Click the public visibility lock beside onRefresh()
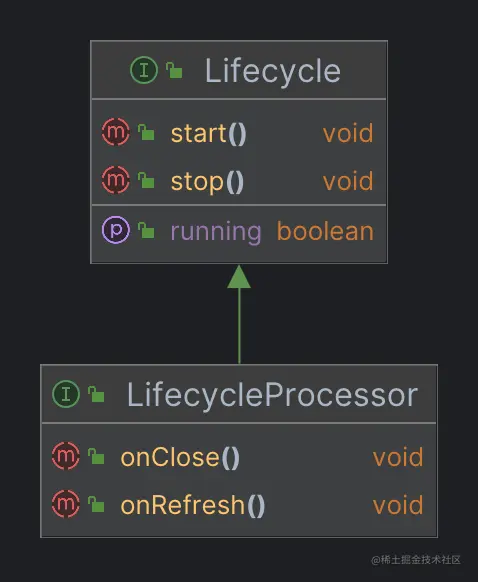 (96, 504)
